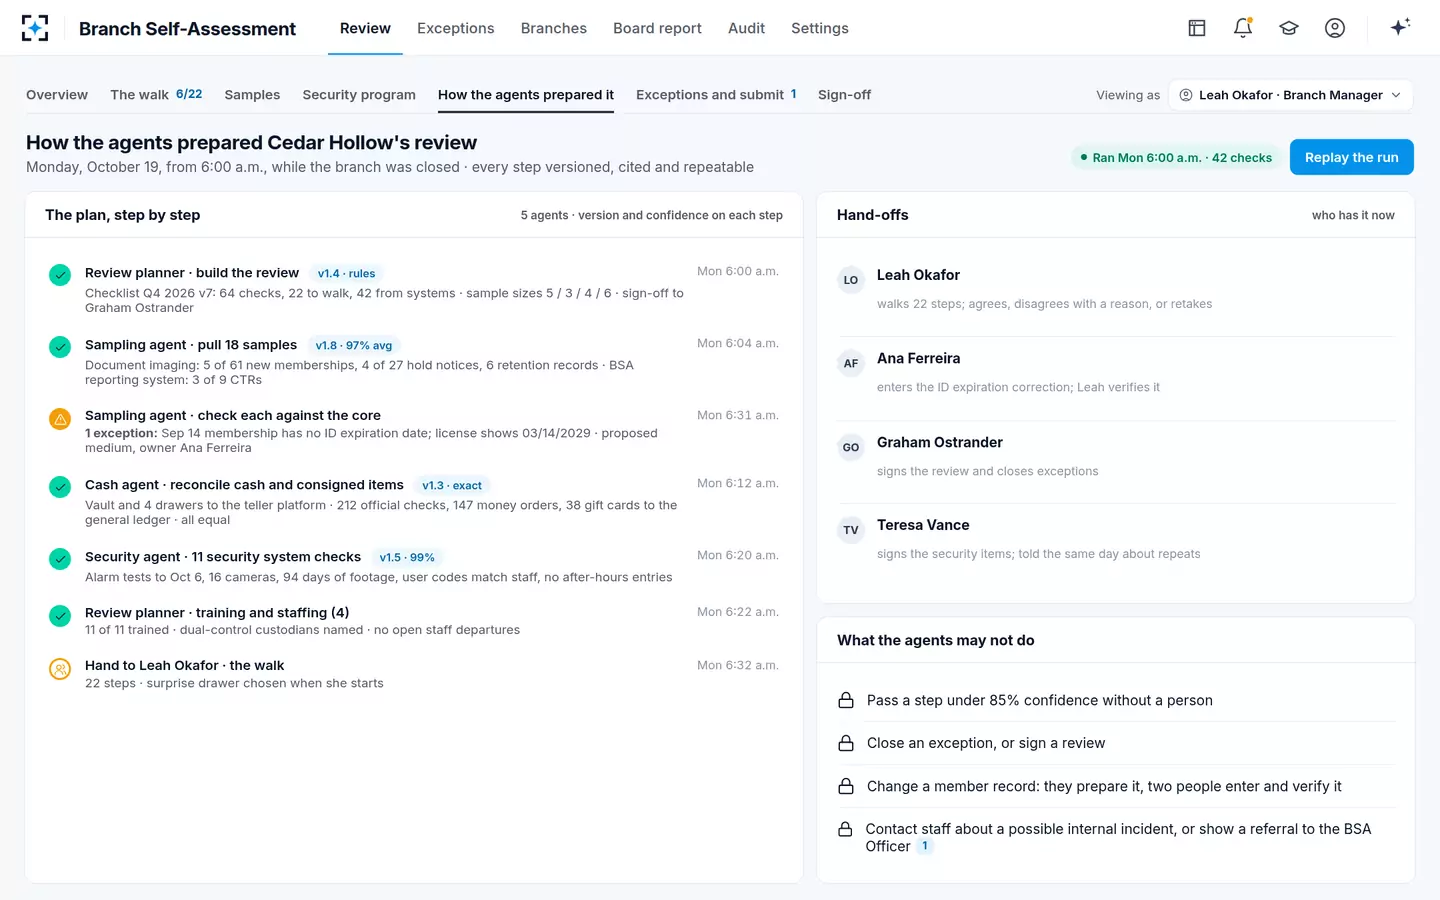This screenshot has height=900, width=1440.
Task: Select the LO avatar for Leah Okafor
Action: [x=851, y=280]
